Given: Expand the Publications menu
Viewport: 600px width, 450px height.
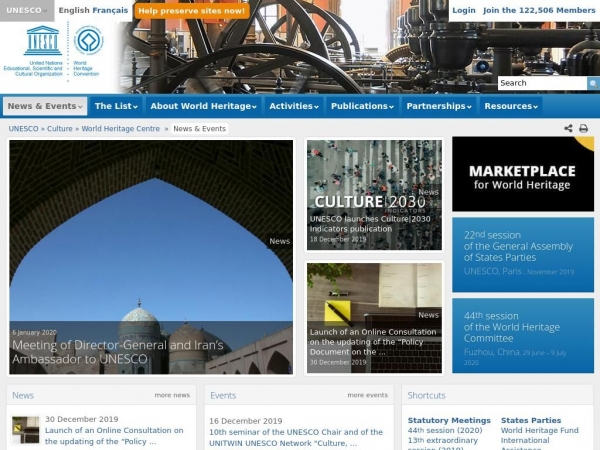Looking at the screenshot, I should click(x=362, y=106).
